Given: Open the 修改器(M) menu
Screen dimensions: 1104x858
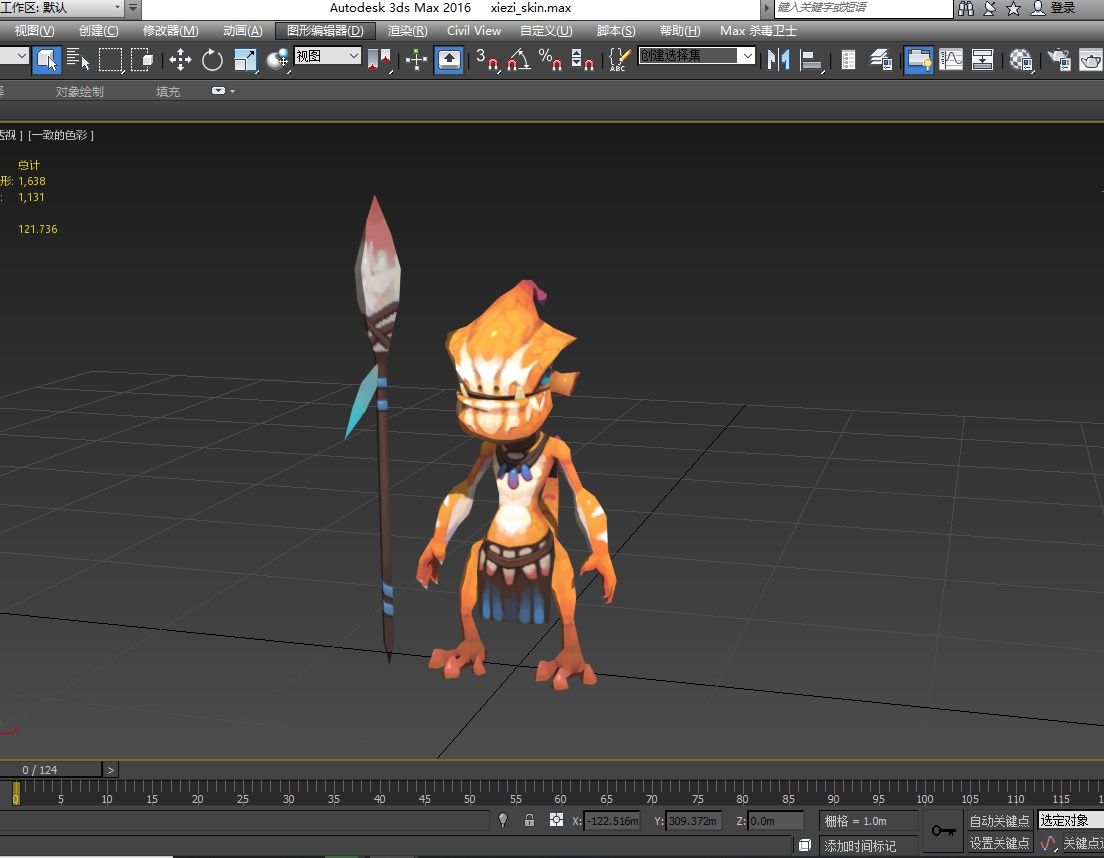Looking at the screenshot, I should click(x=170, y=31).
